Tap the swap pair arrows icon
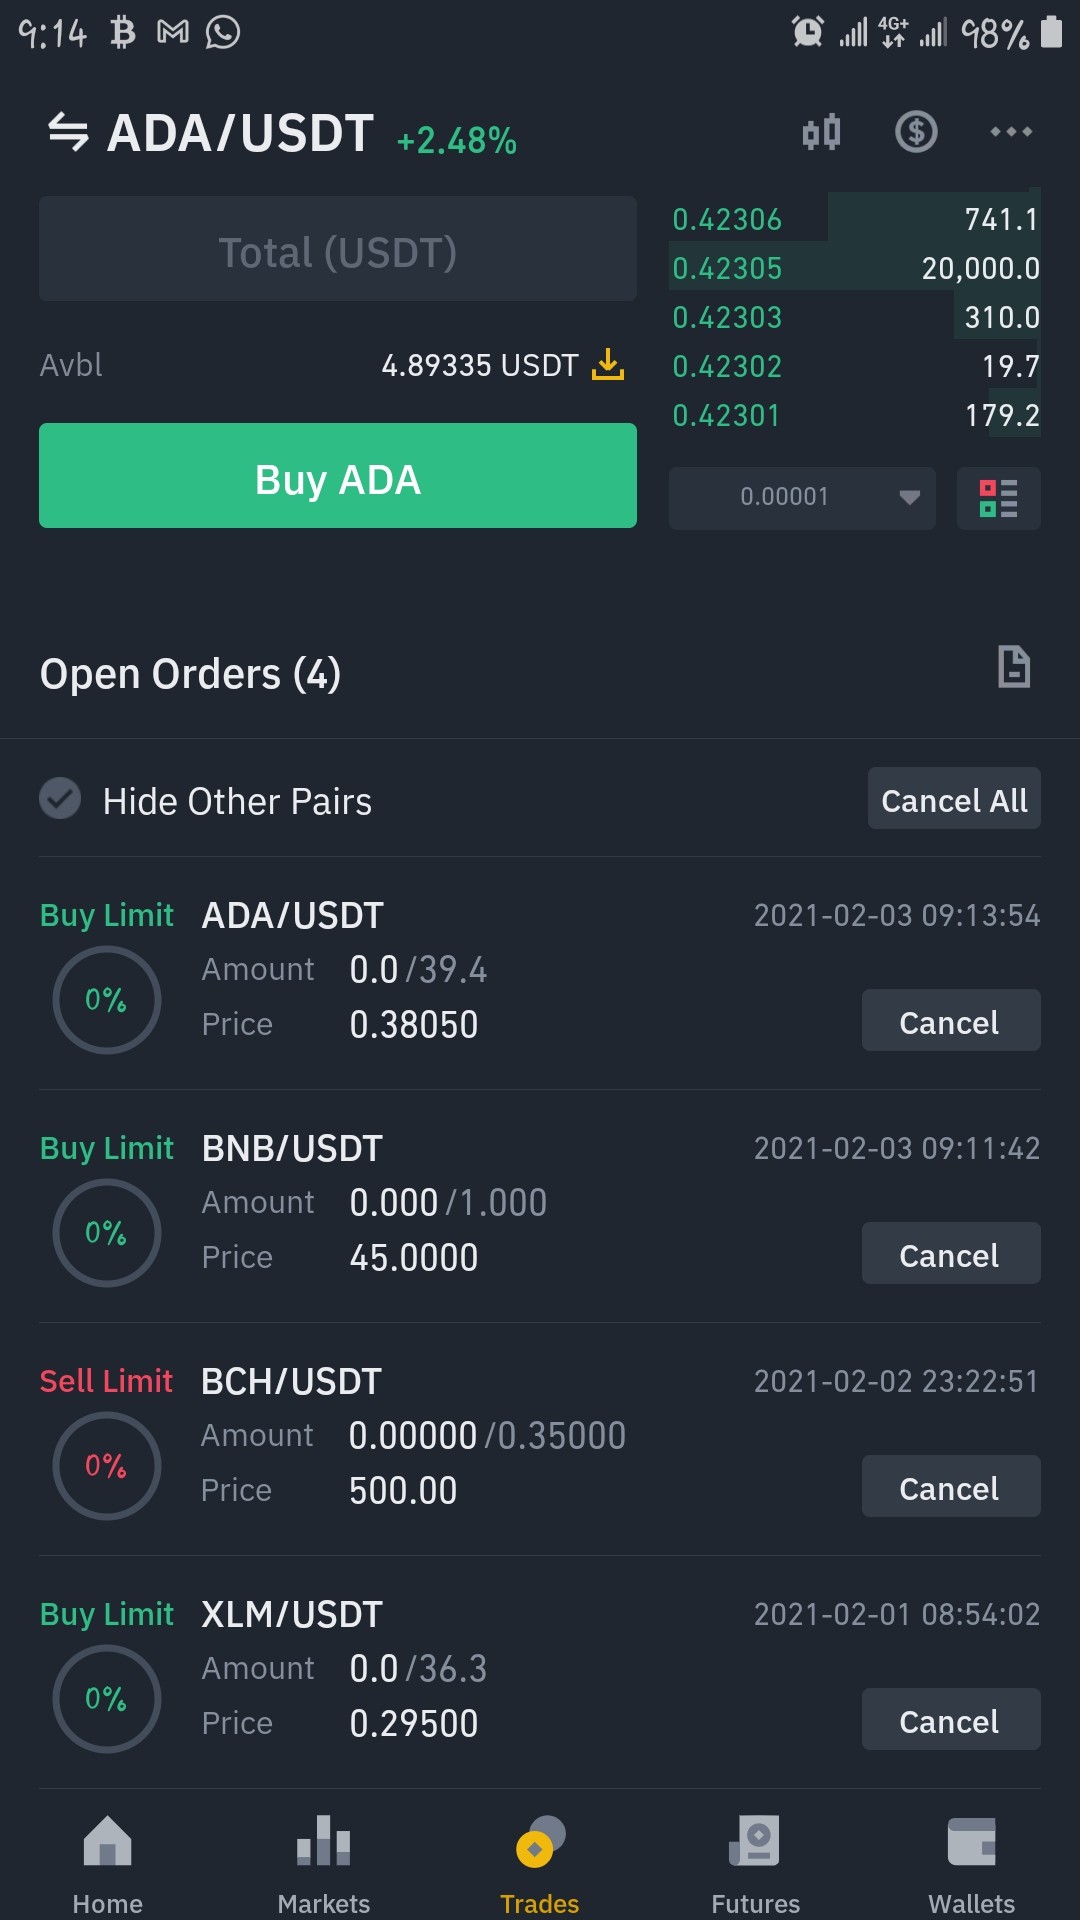Screen dimensions: 1080x1920 (68, 132)
